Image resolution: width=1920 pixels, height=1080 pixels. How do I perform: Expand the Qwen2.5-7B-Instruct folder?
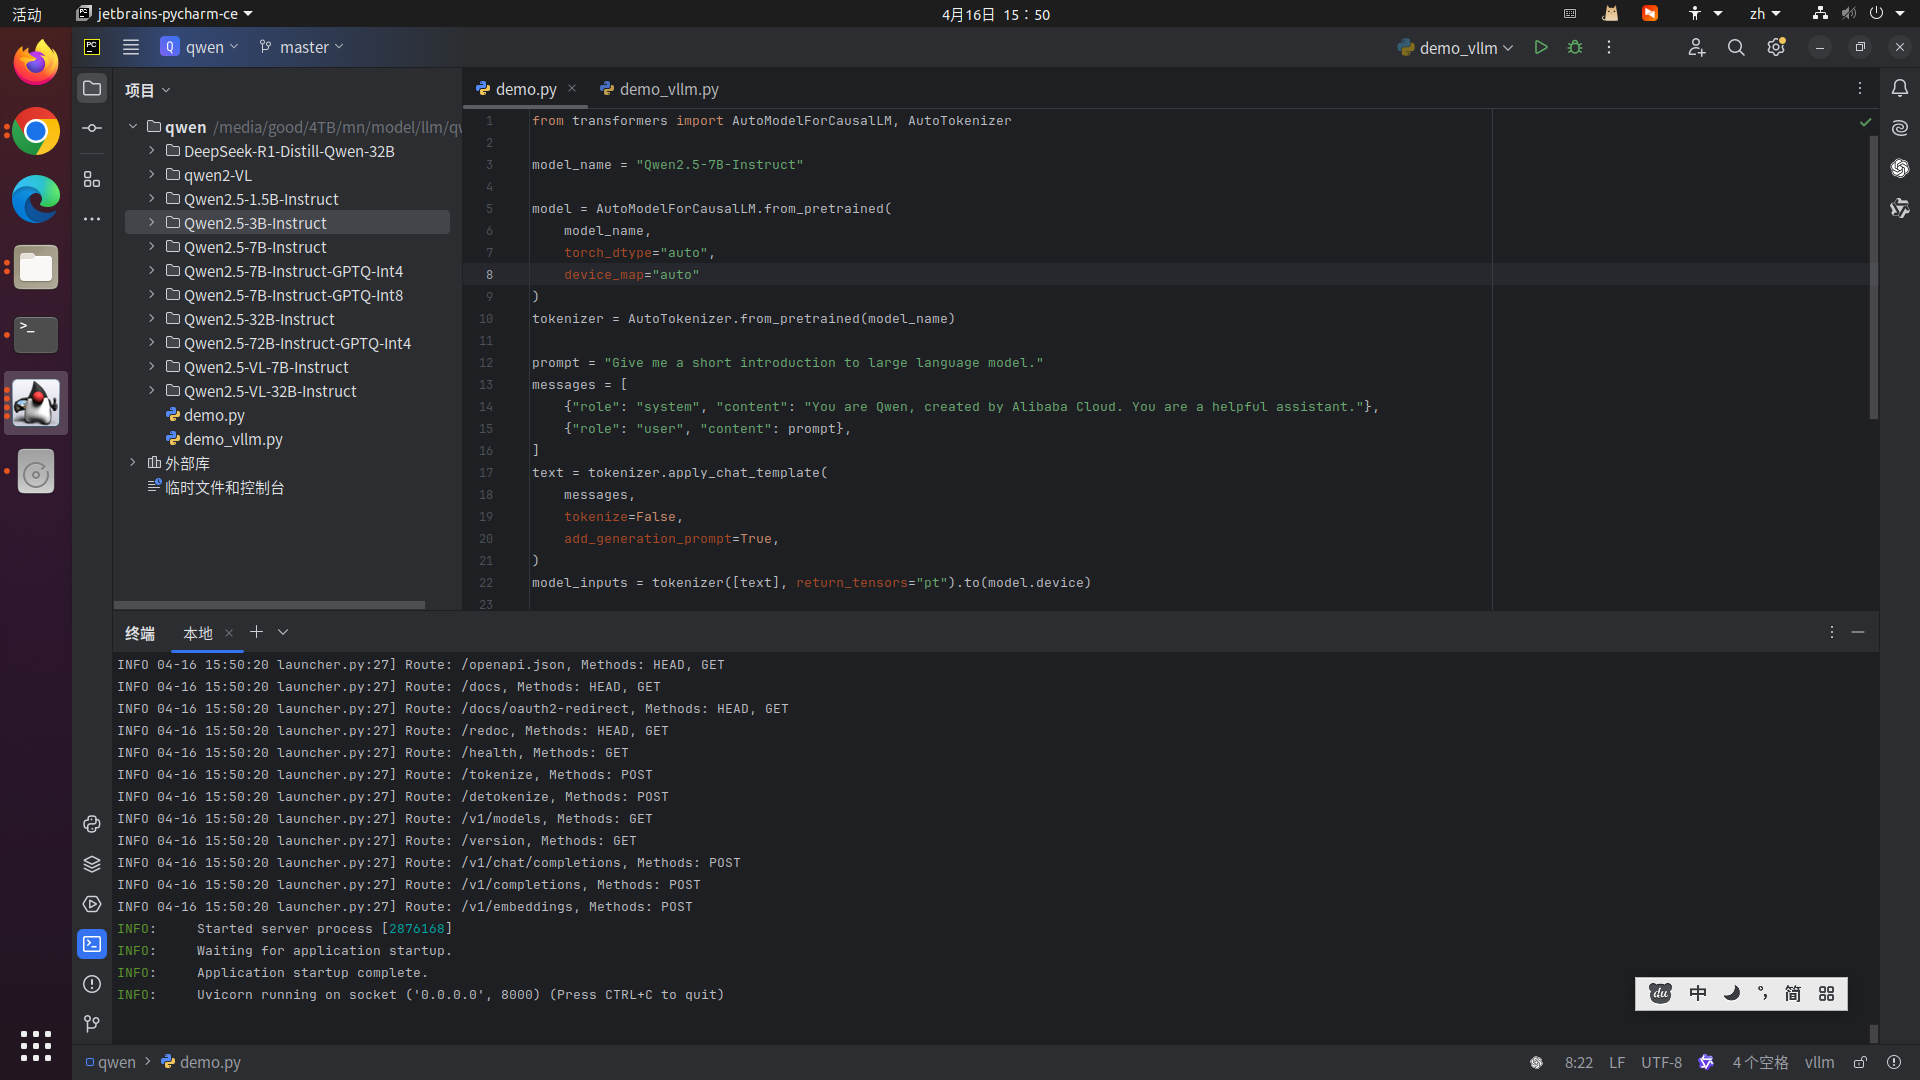point(152,247)
